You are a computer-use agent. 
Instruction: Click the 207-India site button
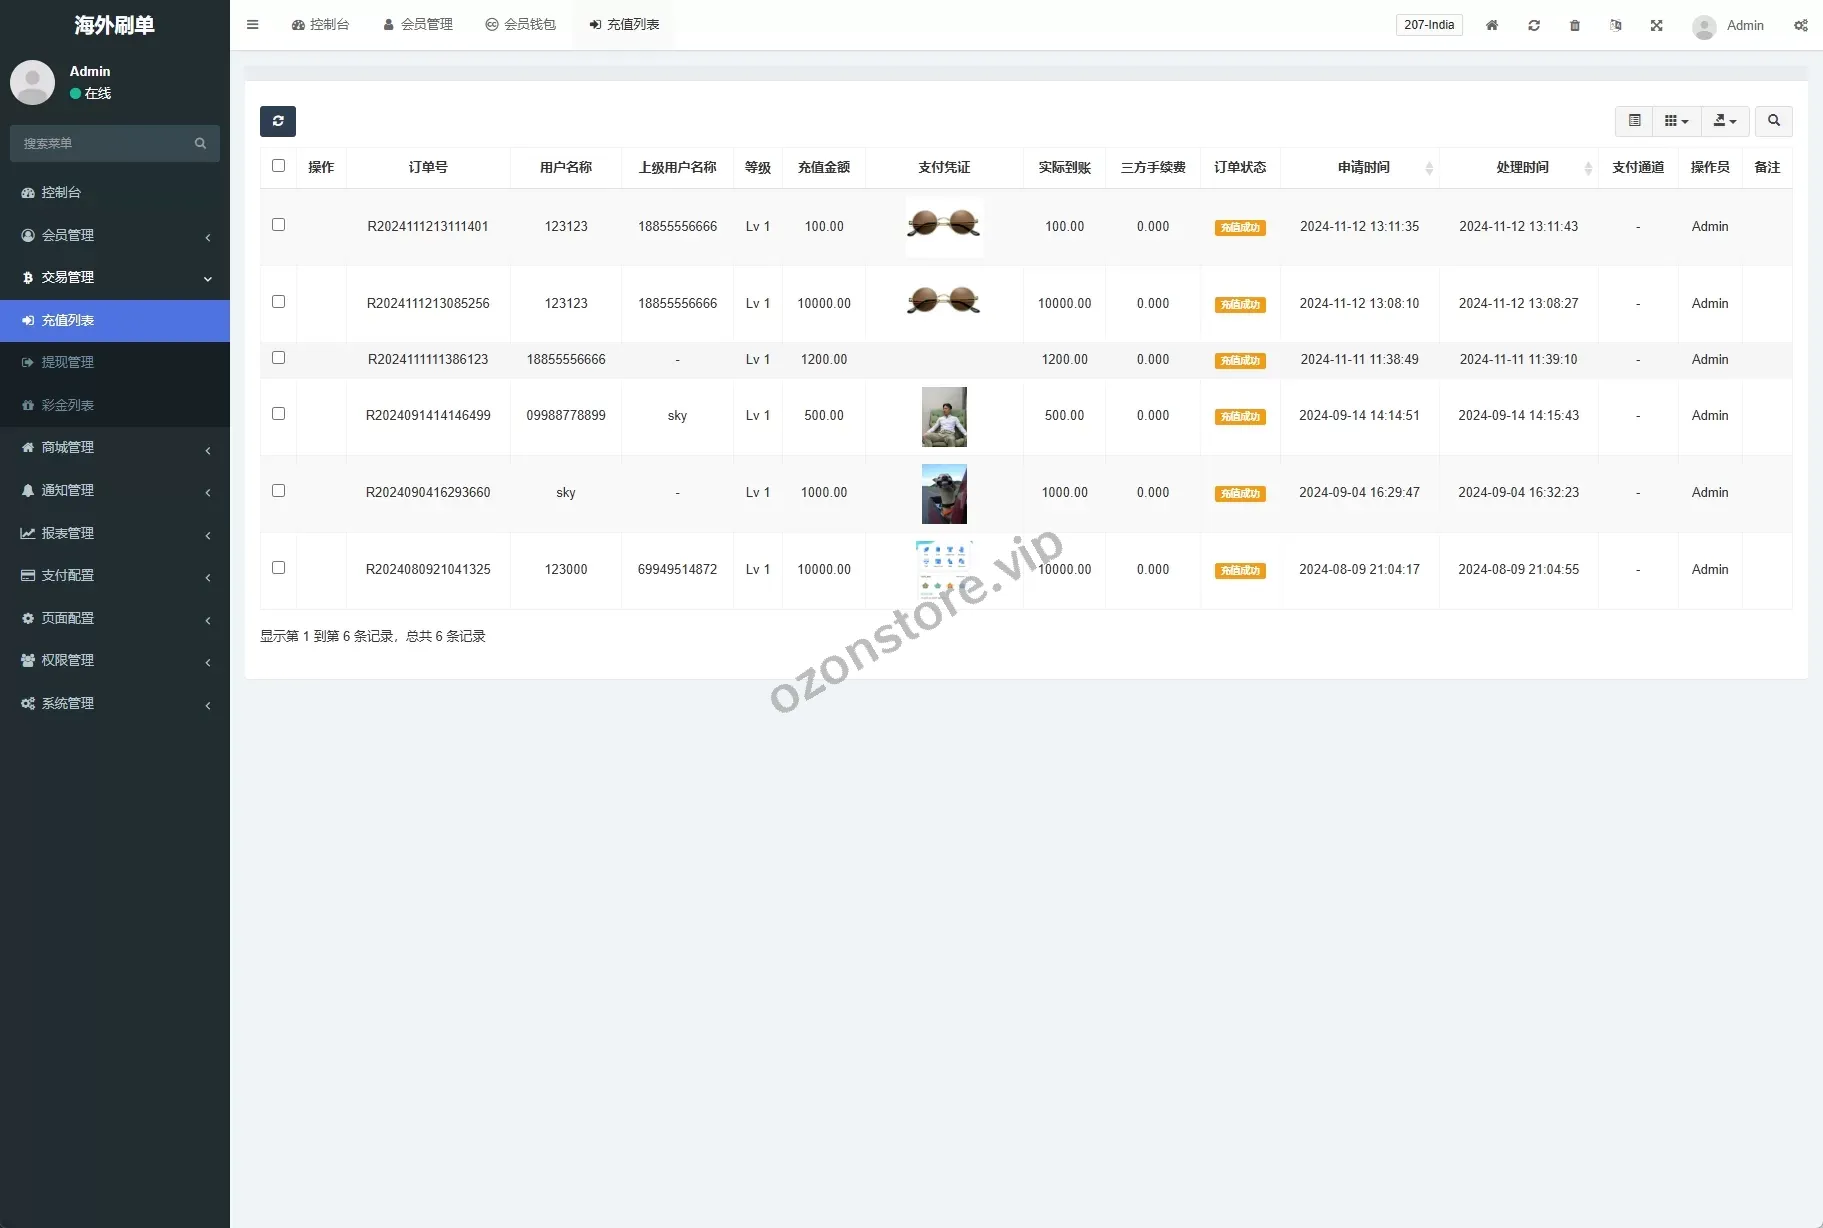click(x=1428, y=25)
